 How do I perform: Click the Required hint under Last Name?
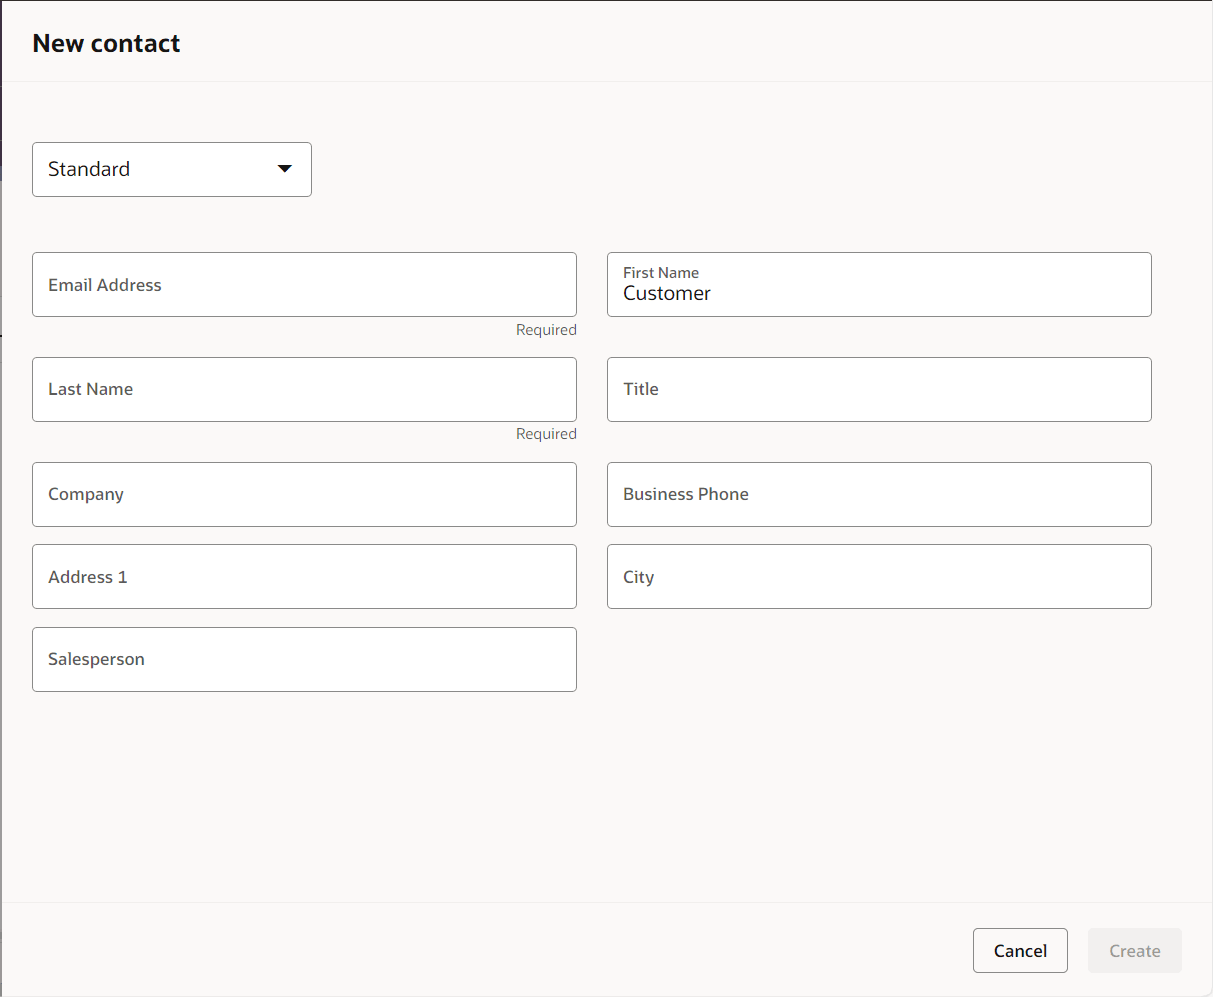[x=546, y=434]
